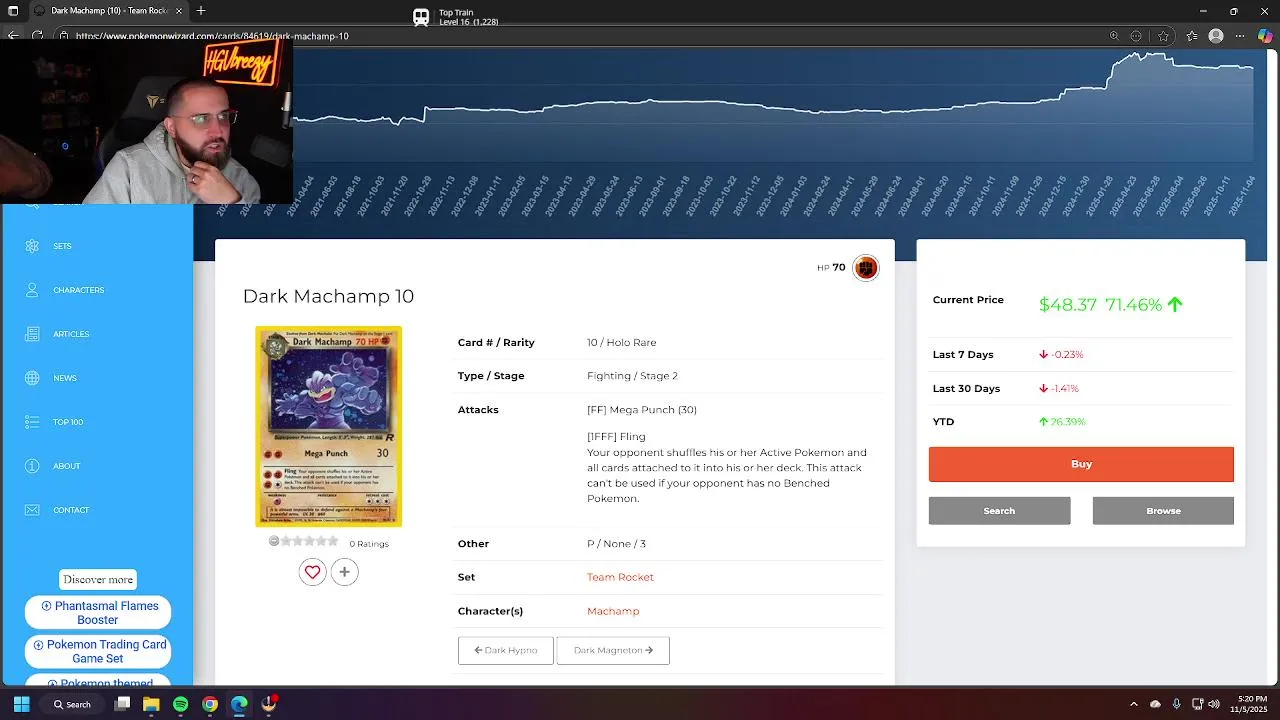Click the microphone icon in system tray
This screenshot has width=1280, height=720.
(x=1176, y=704)
